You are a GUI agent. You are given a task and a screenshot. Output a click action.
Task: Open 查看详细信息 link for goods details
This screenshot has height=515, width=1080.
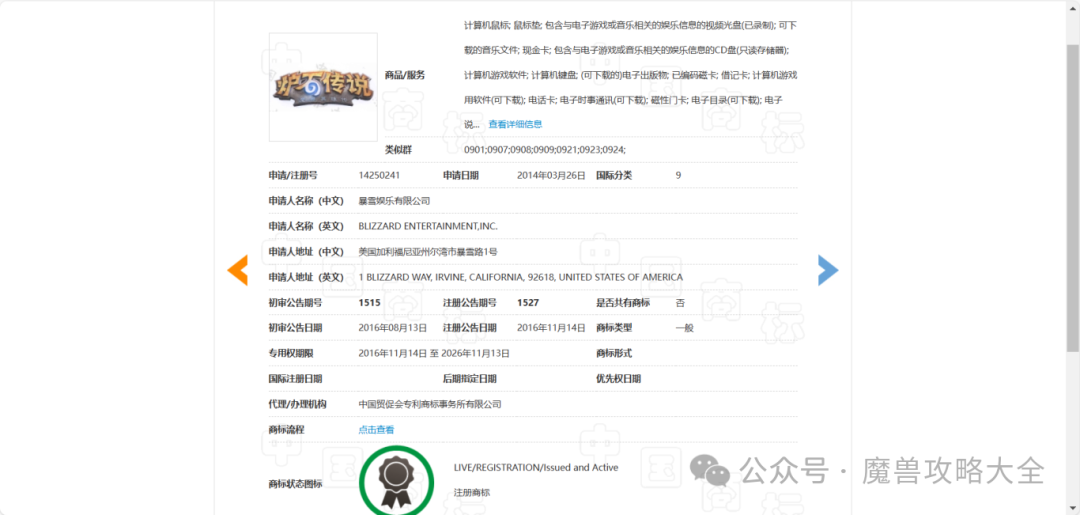click(x=515, y=124)
